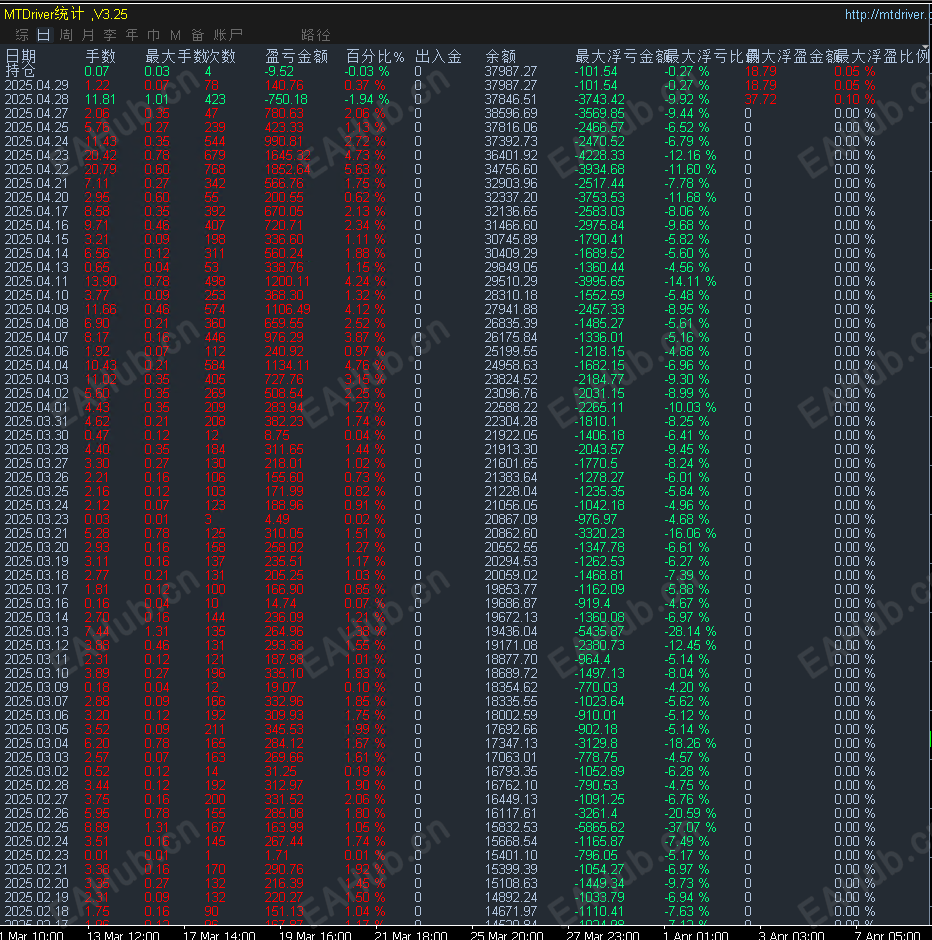932x940 pixels.
Task: Click the 余额 column header
Action: point(500,56)
